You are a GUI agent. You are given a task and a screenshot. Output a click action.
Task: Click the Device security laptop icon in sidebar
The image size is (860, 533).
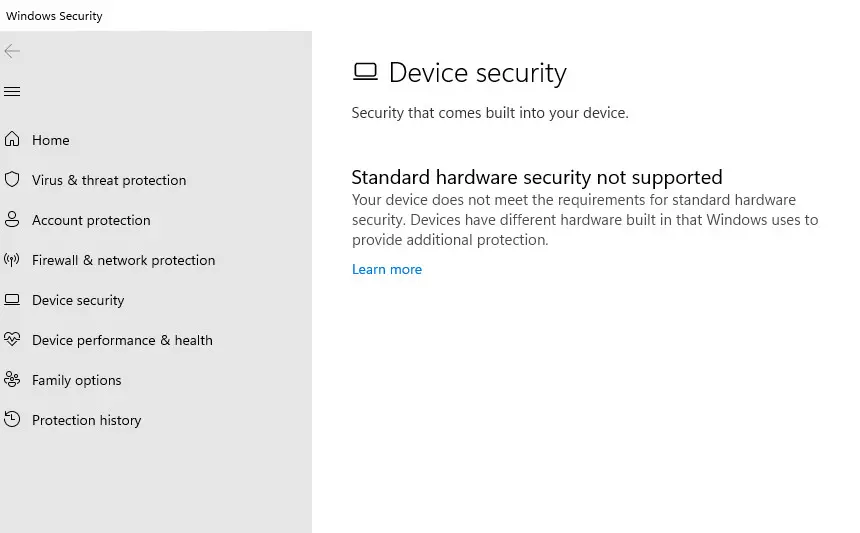pyautogui.click(x=12, y=300)
